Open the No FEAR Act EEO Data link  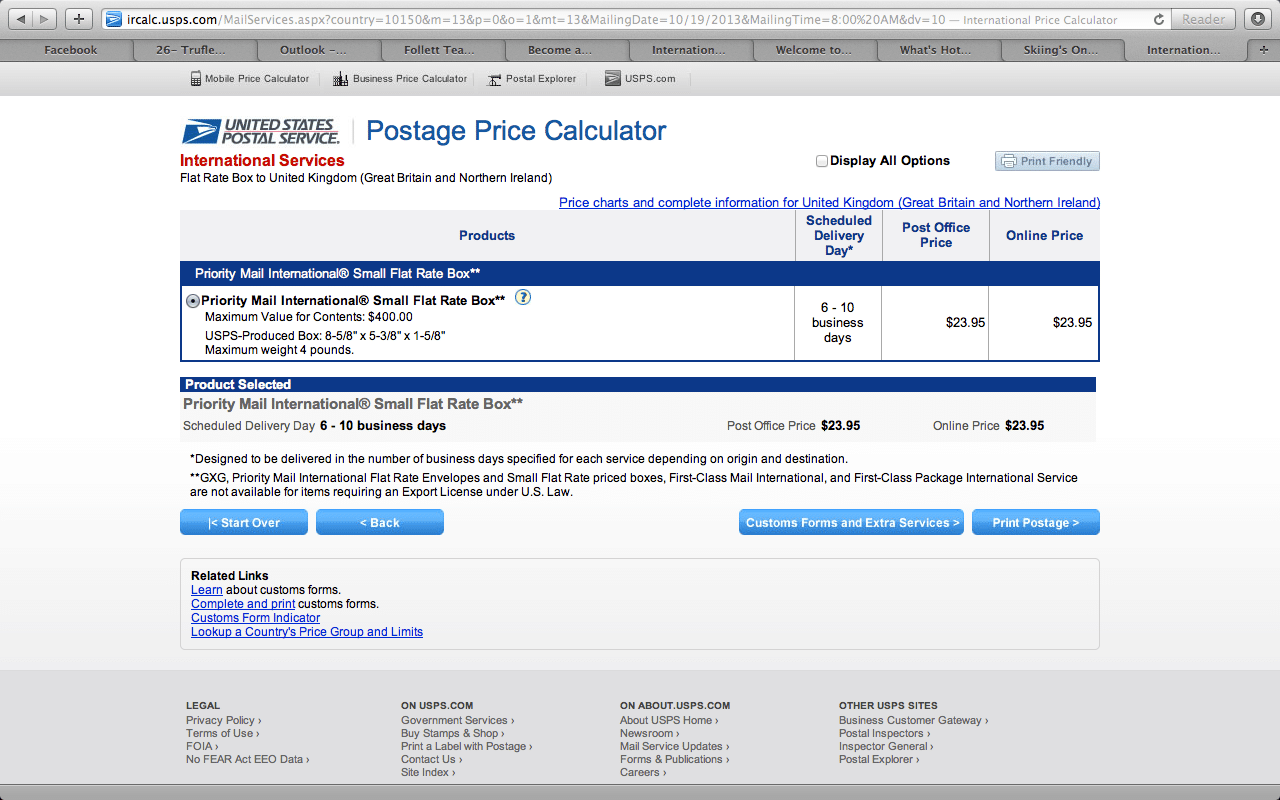247,759
